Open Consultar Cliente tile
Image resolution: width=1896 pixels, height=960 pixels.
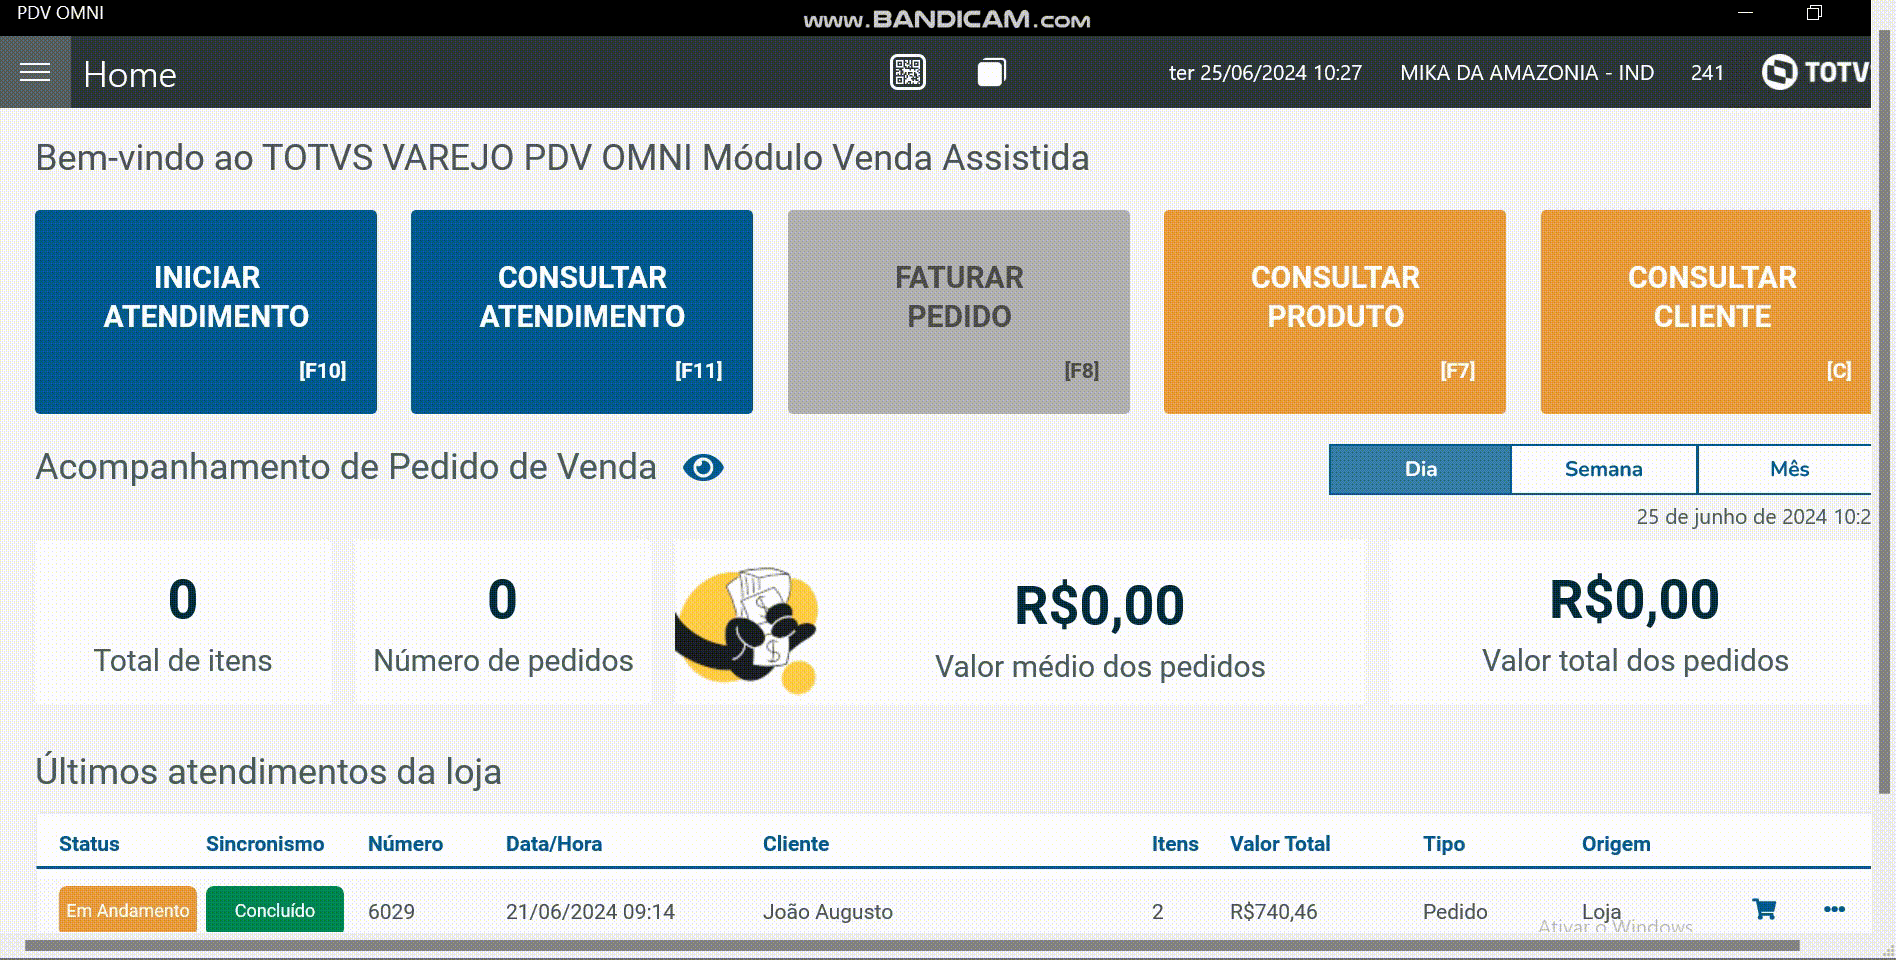1706,312
